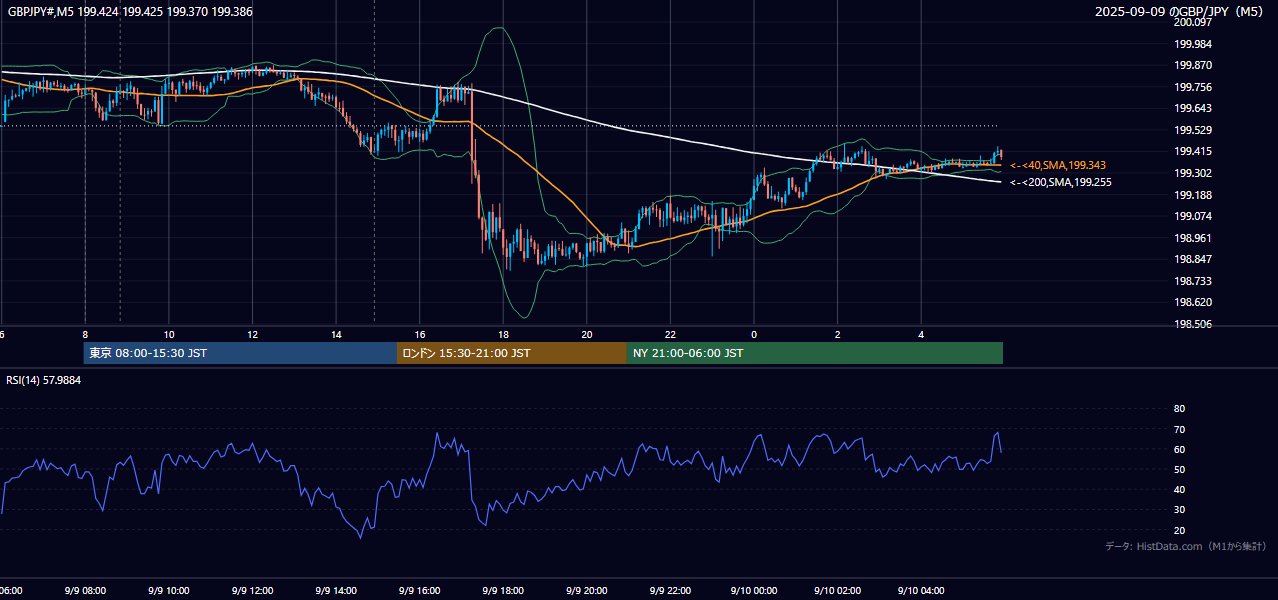
Task: Select the chart title dated 2025-09-09
Action: coord(1180,12)
